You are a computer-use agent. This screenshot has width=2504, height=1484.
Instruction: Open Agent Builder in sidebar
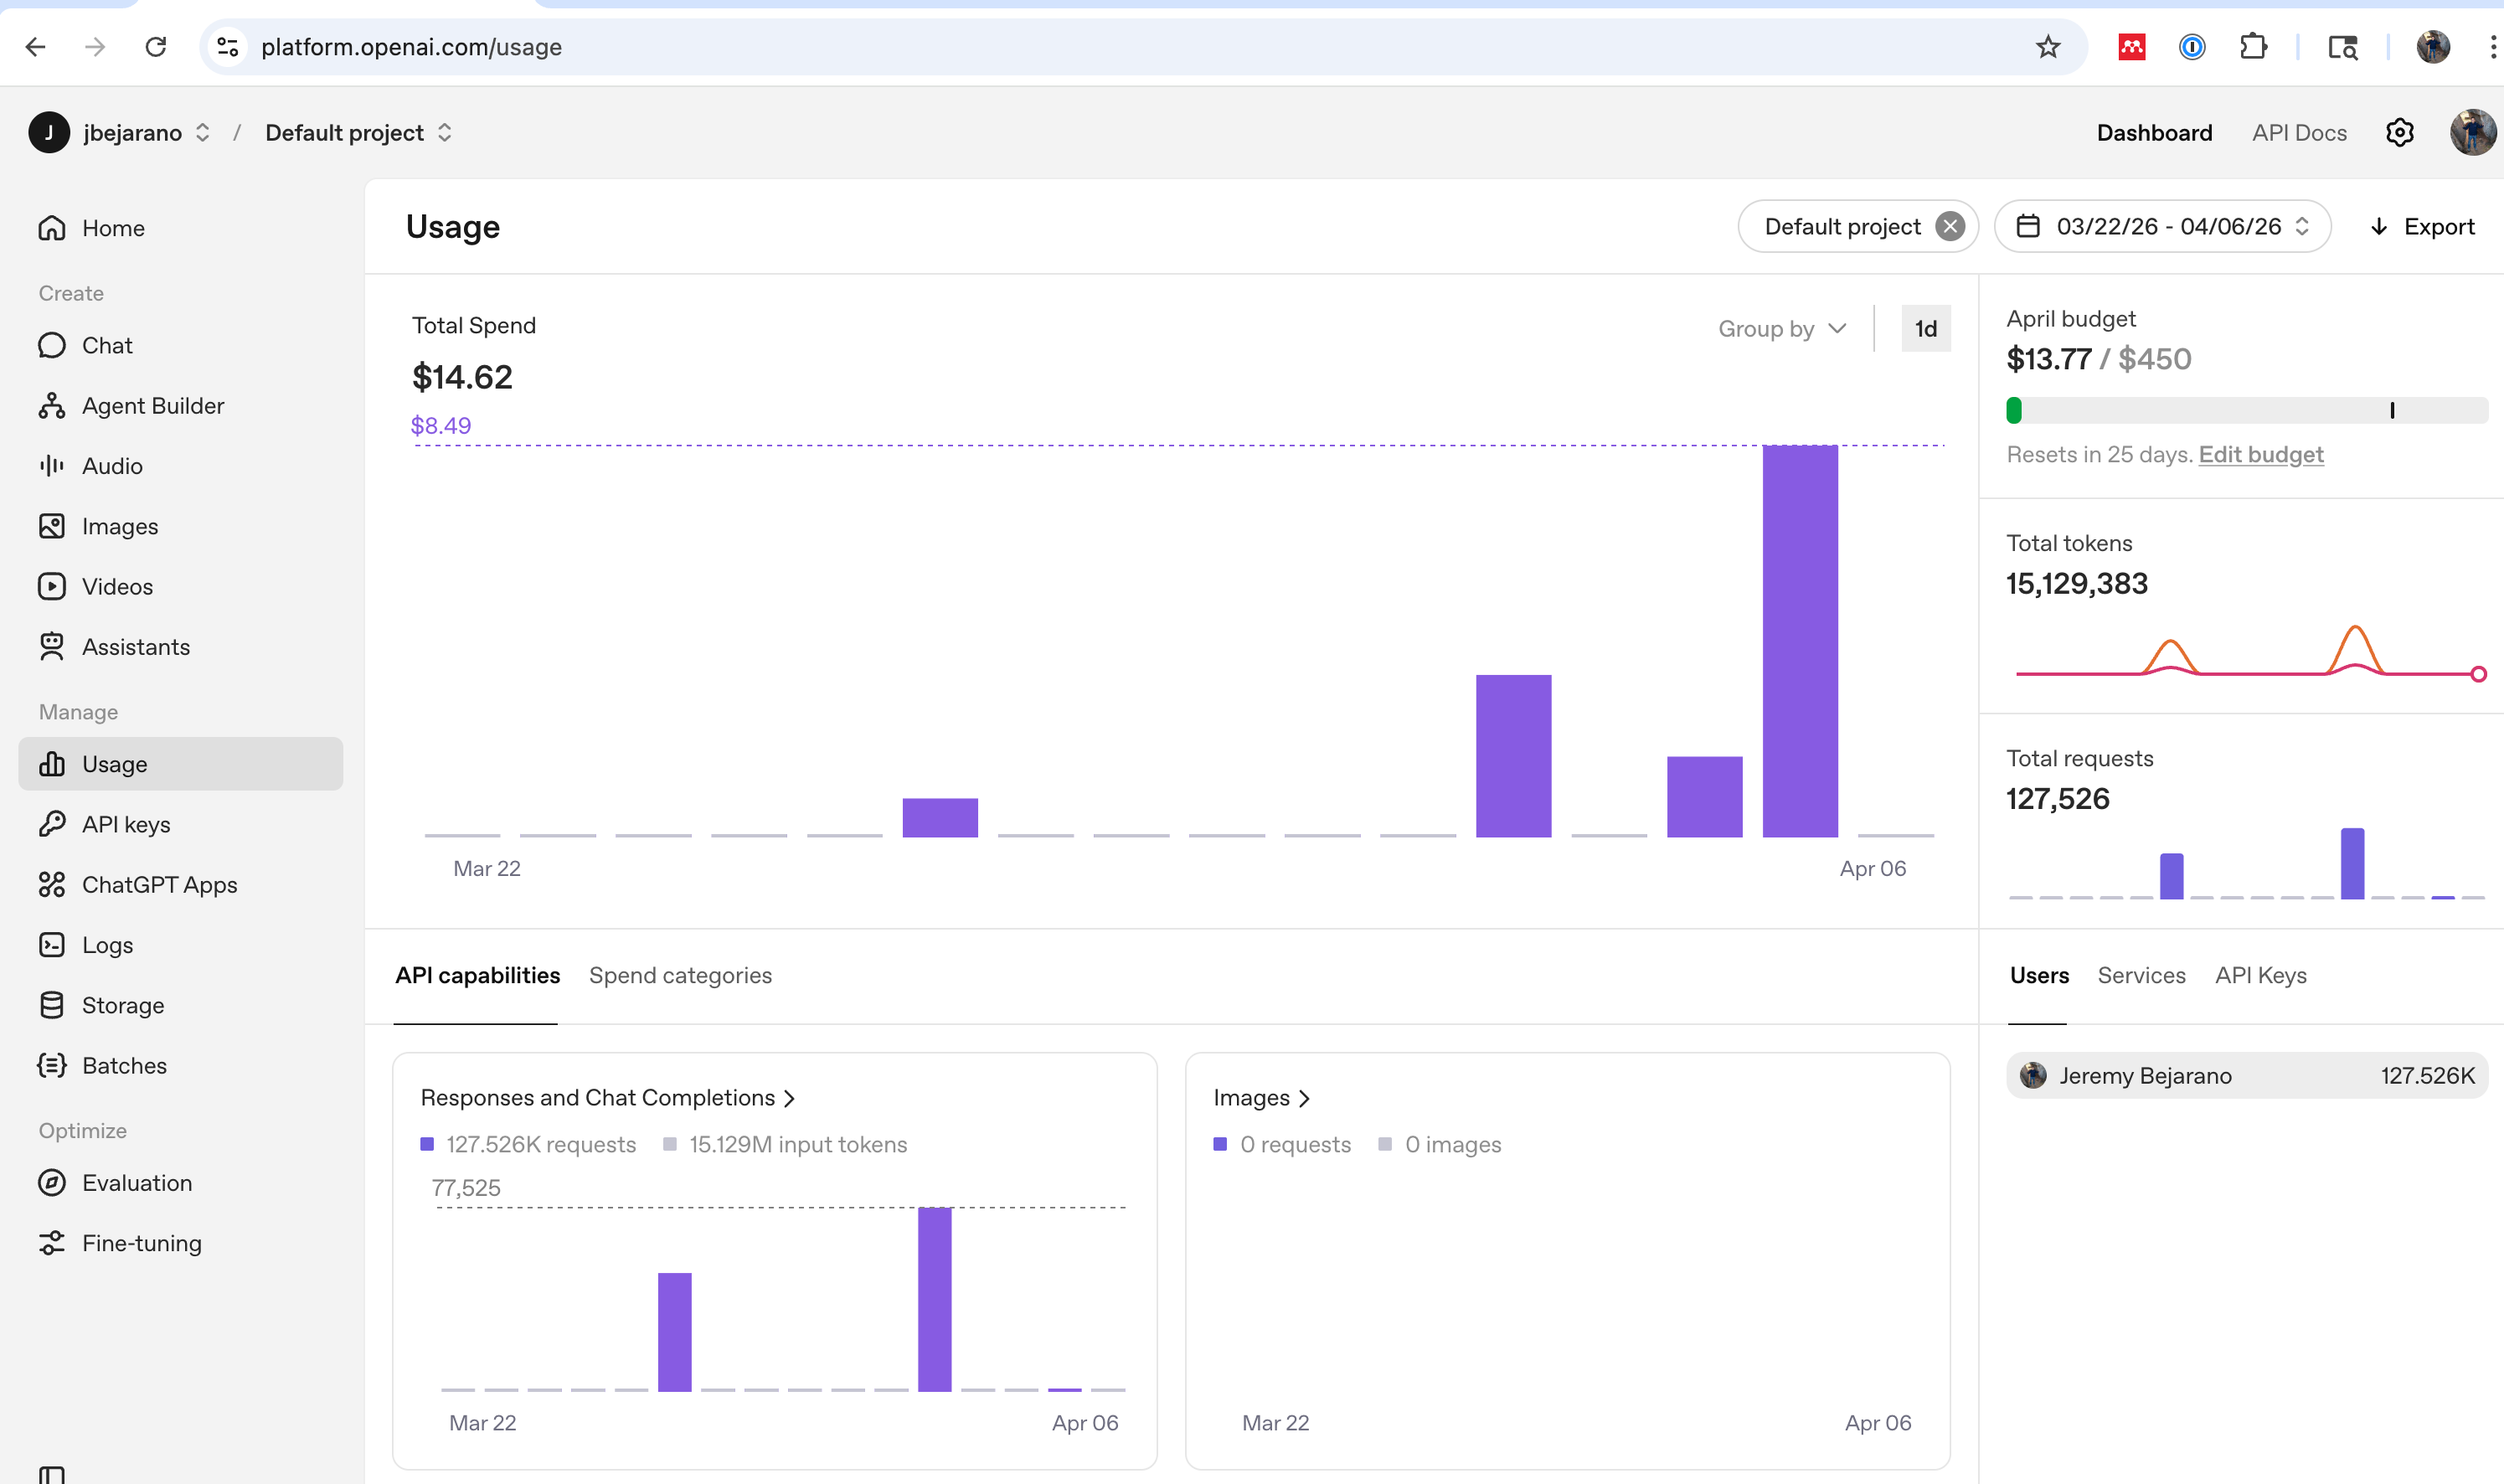coord(180,406)
